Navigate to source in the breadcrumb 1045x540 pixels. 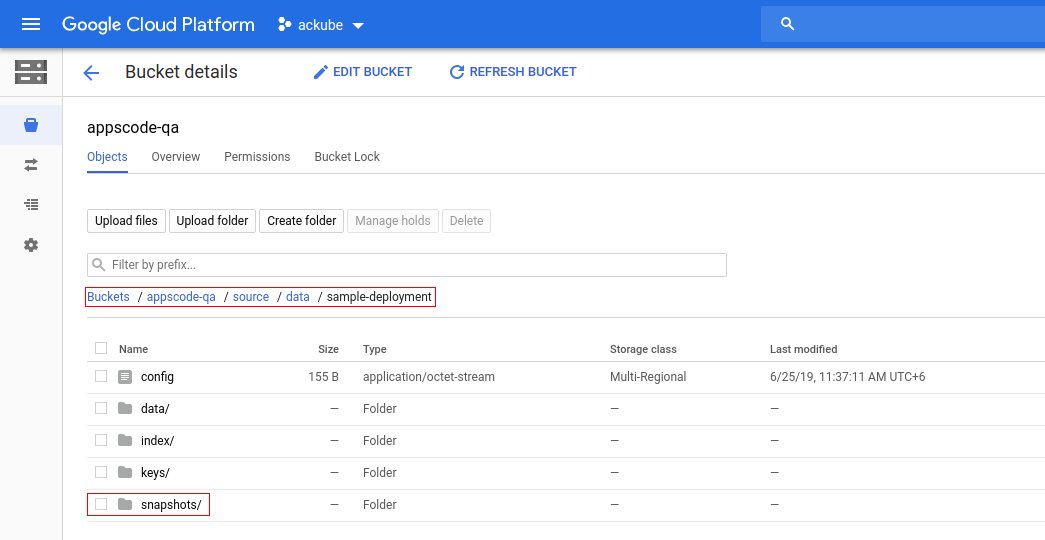(x=251, y=297)
